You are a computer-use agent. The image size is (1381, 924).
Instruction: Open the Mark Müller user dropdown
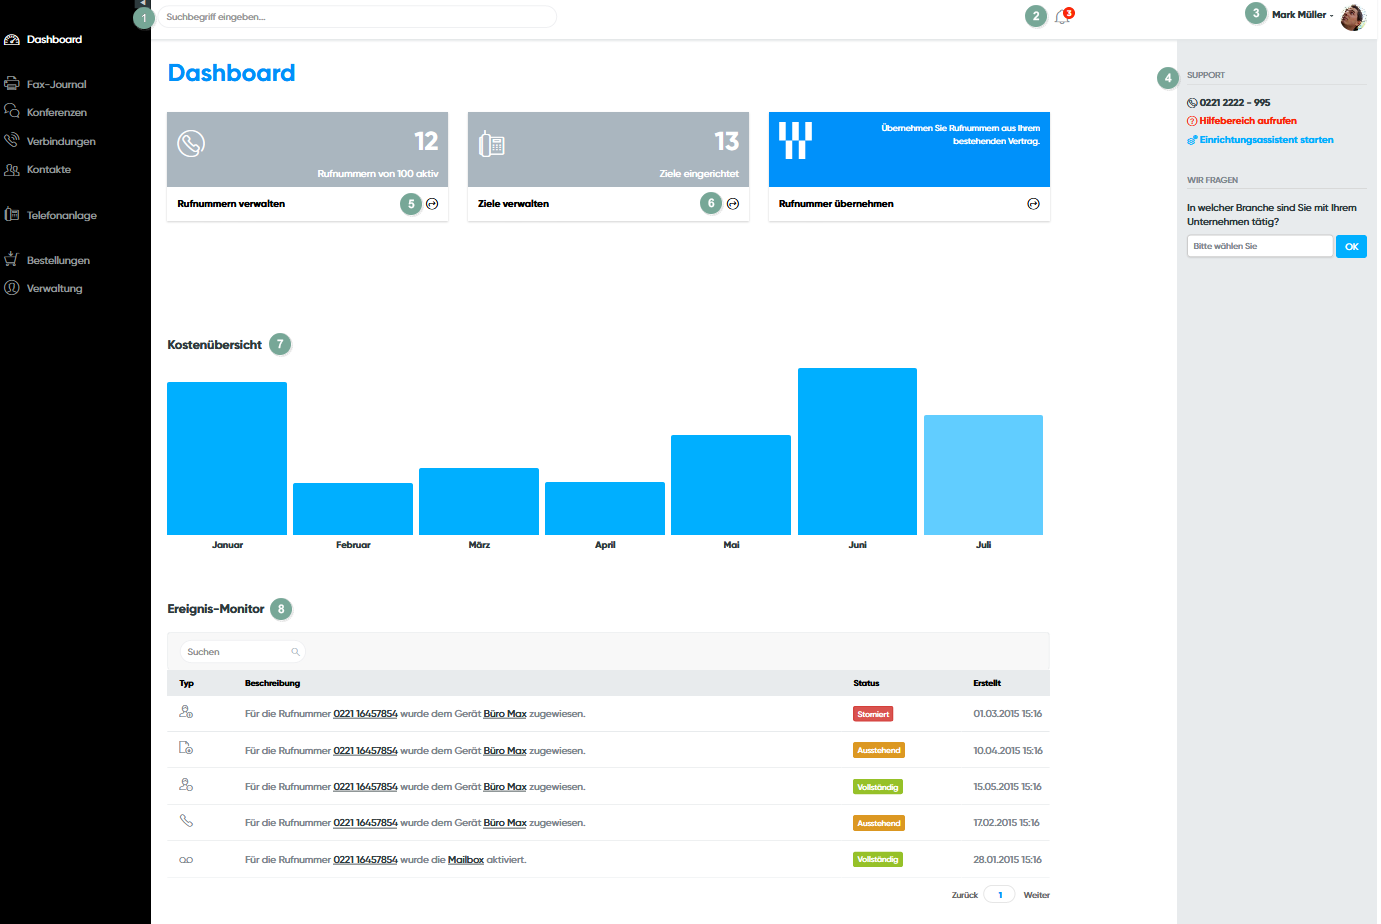click(1302, 15)
